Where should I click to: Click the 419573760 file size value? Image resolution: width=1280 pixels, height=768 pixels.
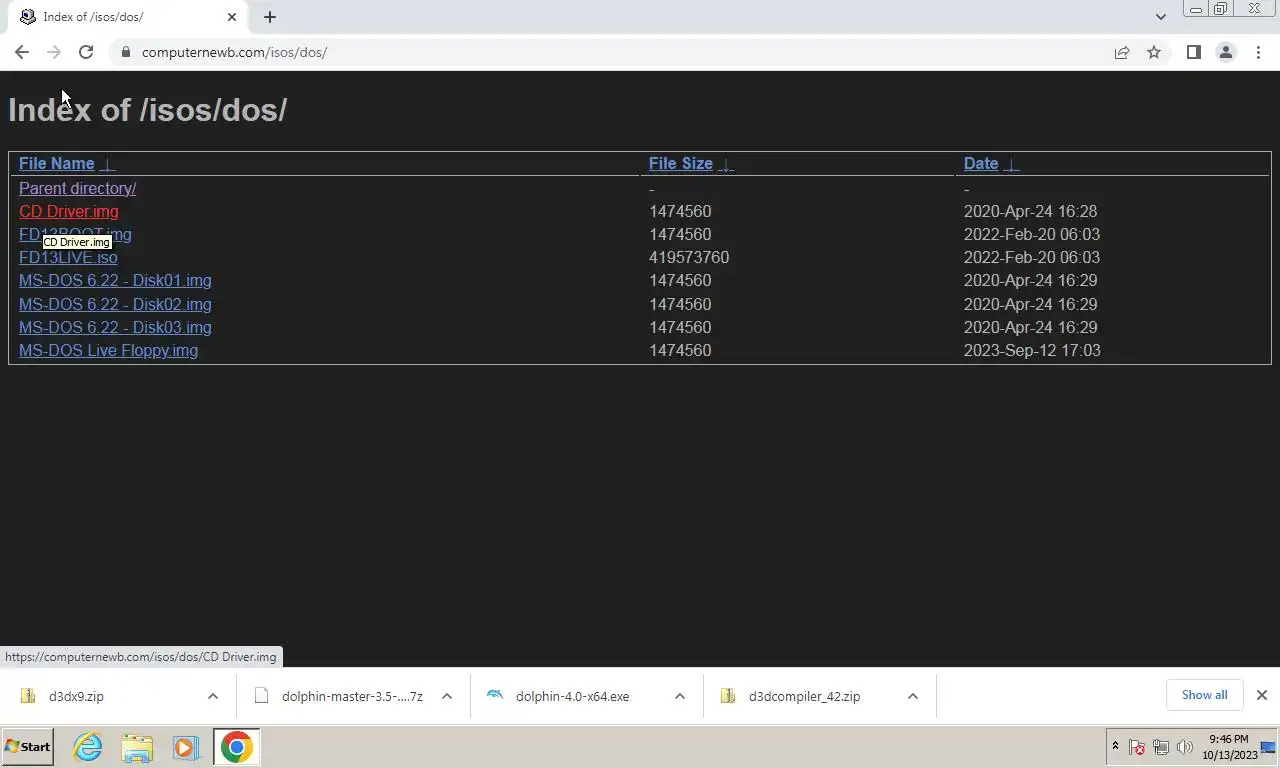(689, 257)
